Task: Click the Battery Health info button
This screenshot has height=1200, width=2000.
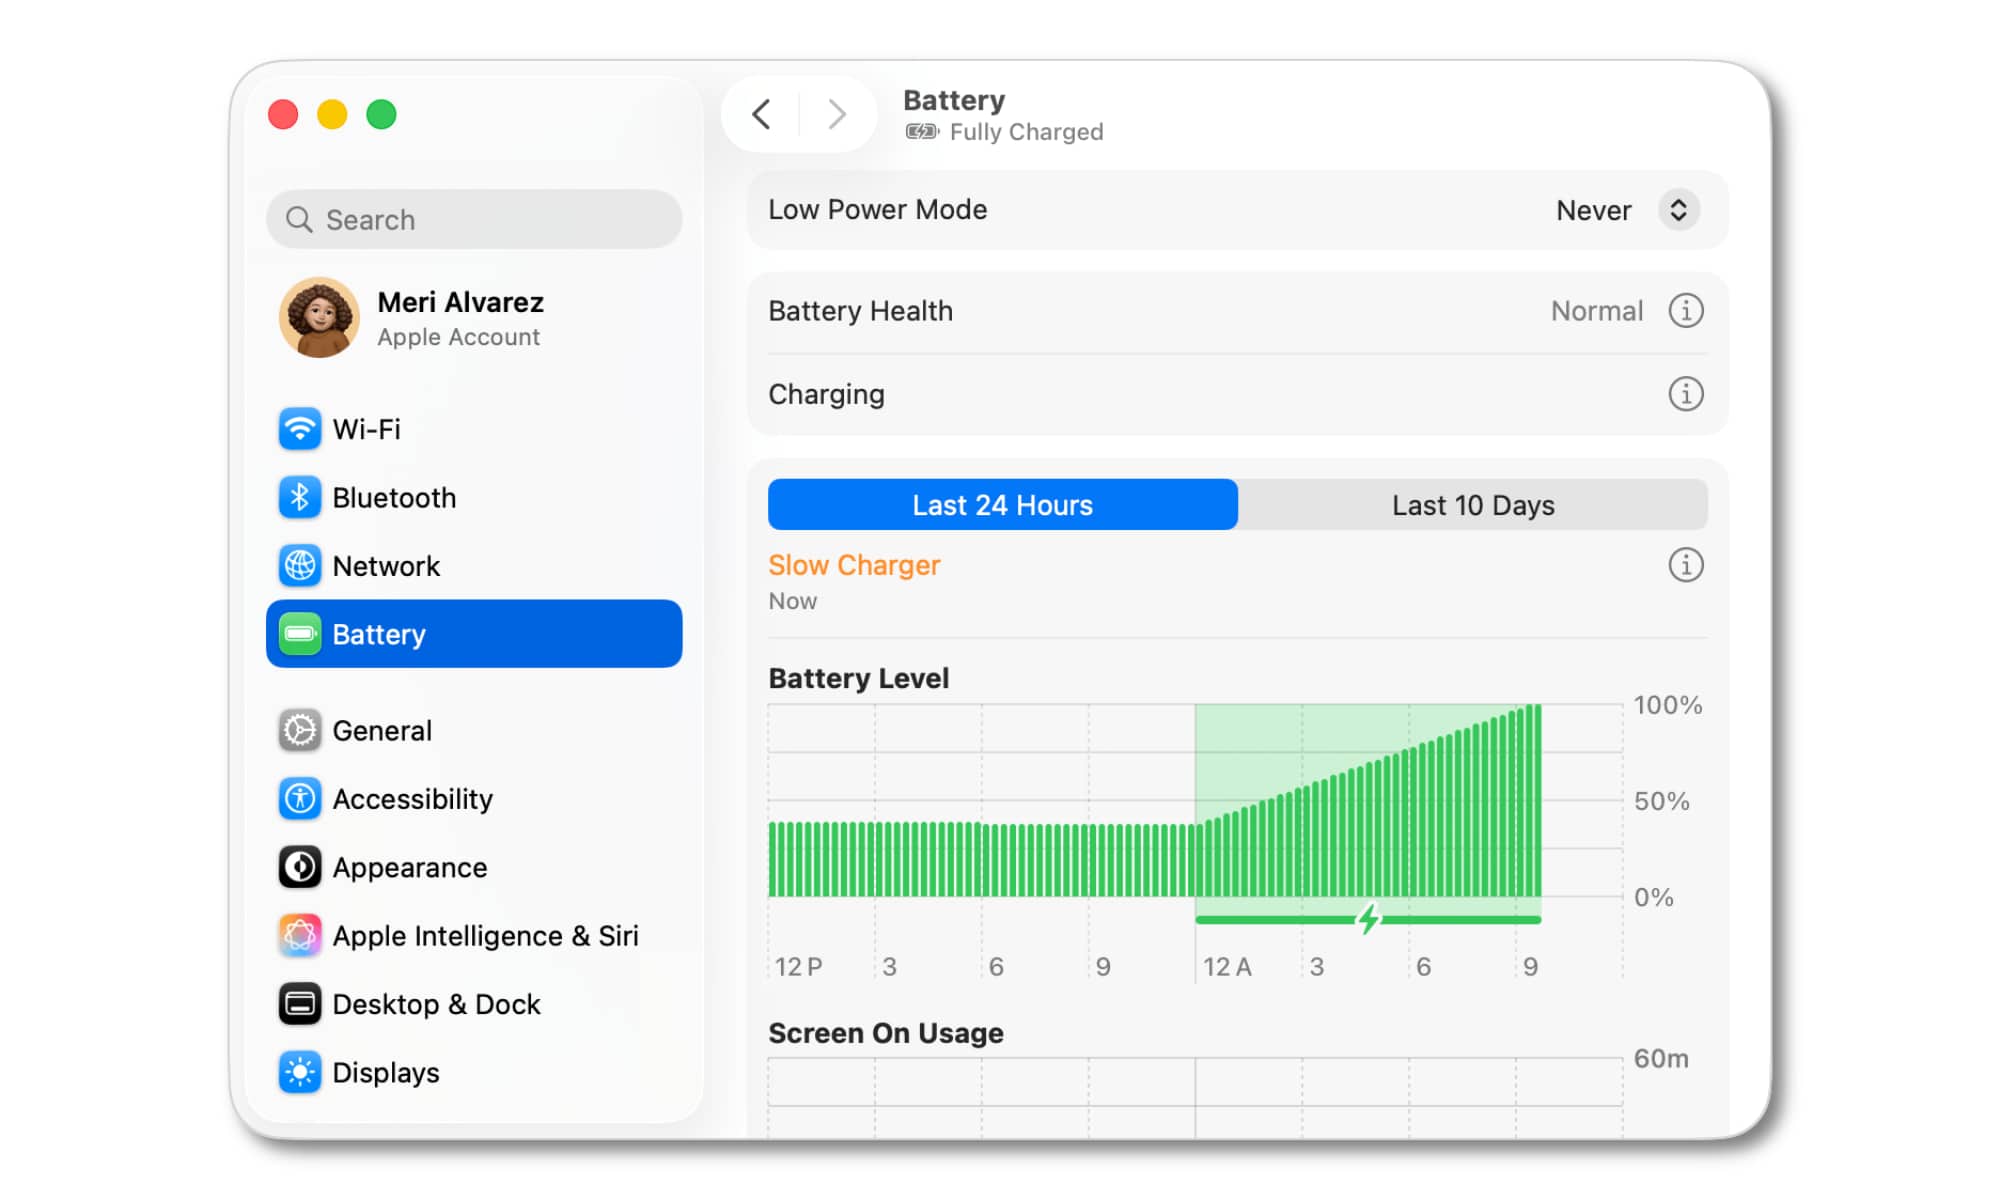Action: [1686, 311]
